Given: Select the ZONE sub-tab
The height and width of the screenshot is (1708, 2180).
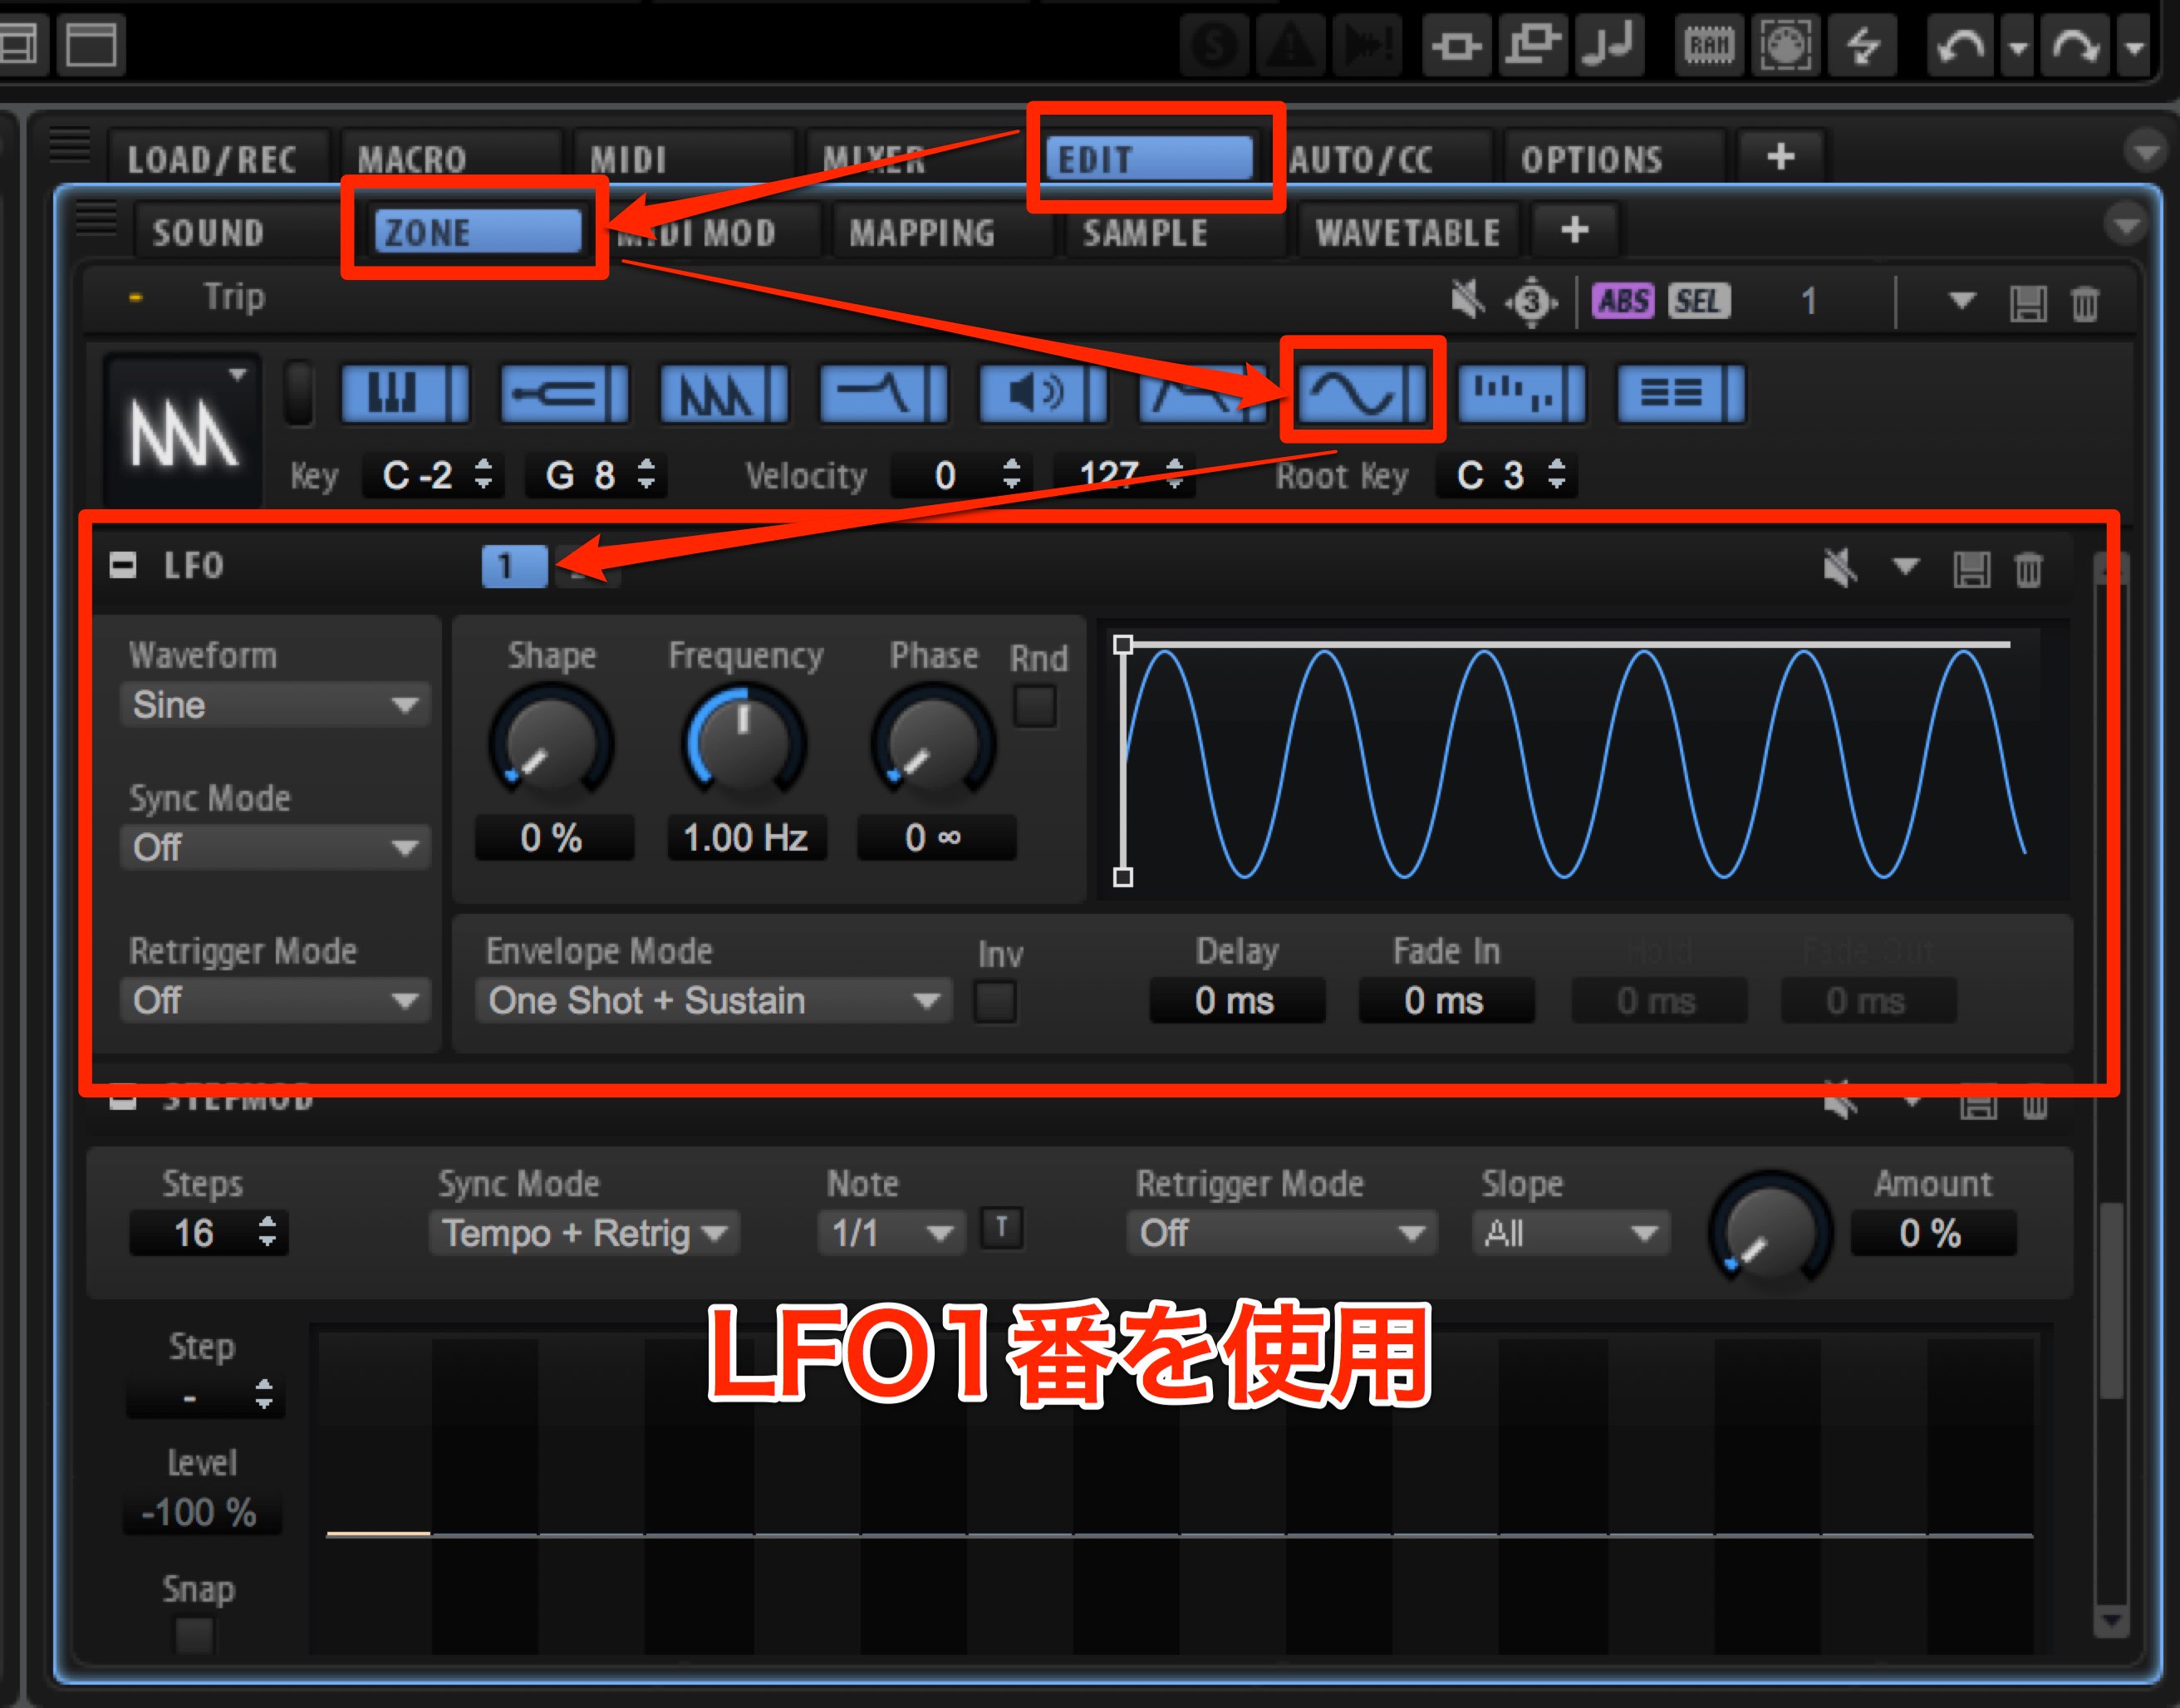Looking at the screenshot, I should (478, 232).
